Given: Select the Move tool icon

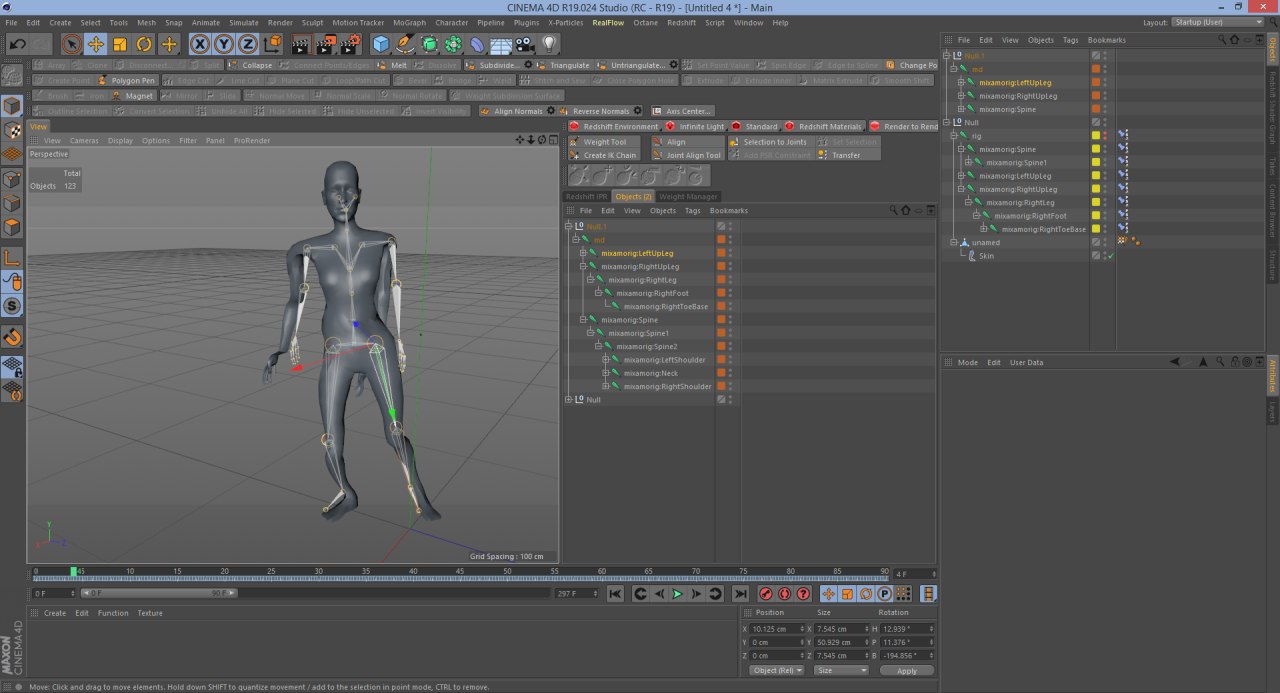Looking at the screenshot, I should (96, 44).
